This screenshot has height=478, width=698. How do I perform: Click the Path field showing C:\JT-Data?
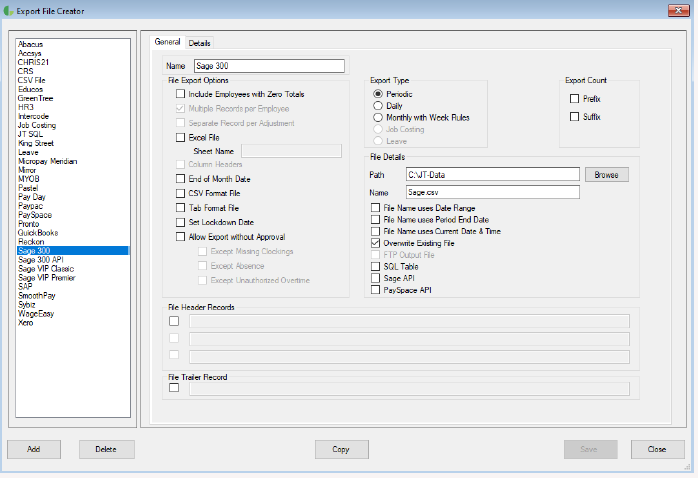pos(493,174)
